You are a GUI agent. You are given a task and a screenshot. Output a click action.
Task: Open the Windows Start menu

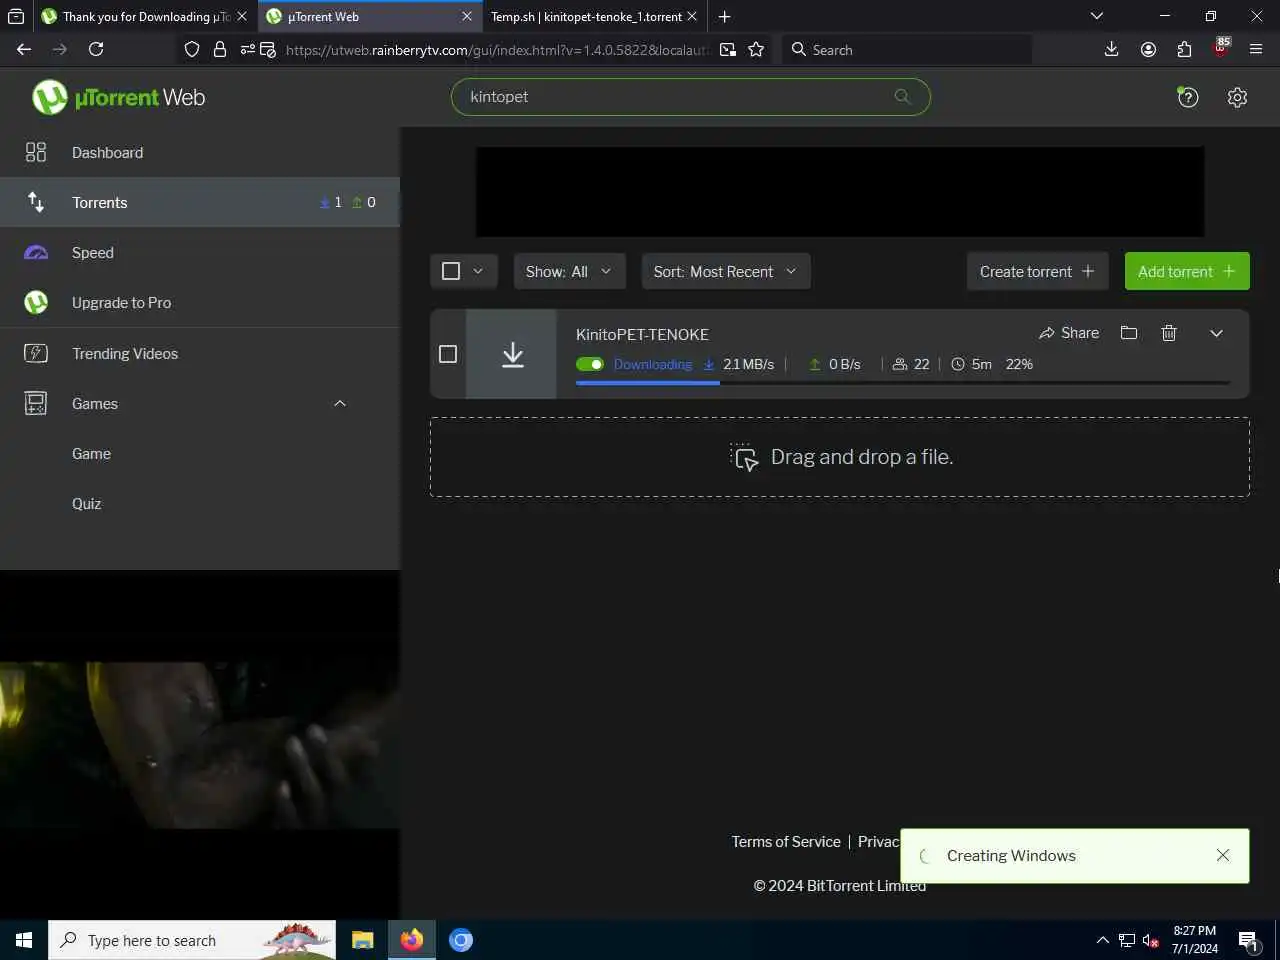pos(24,940)
